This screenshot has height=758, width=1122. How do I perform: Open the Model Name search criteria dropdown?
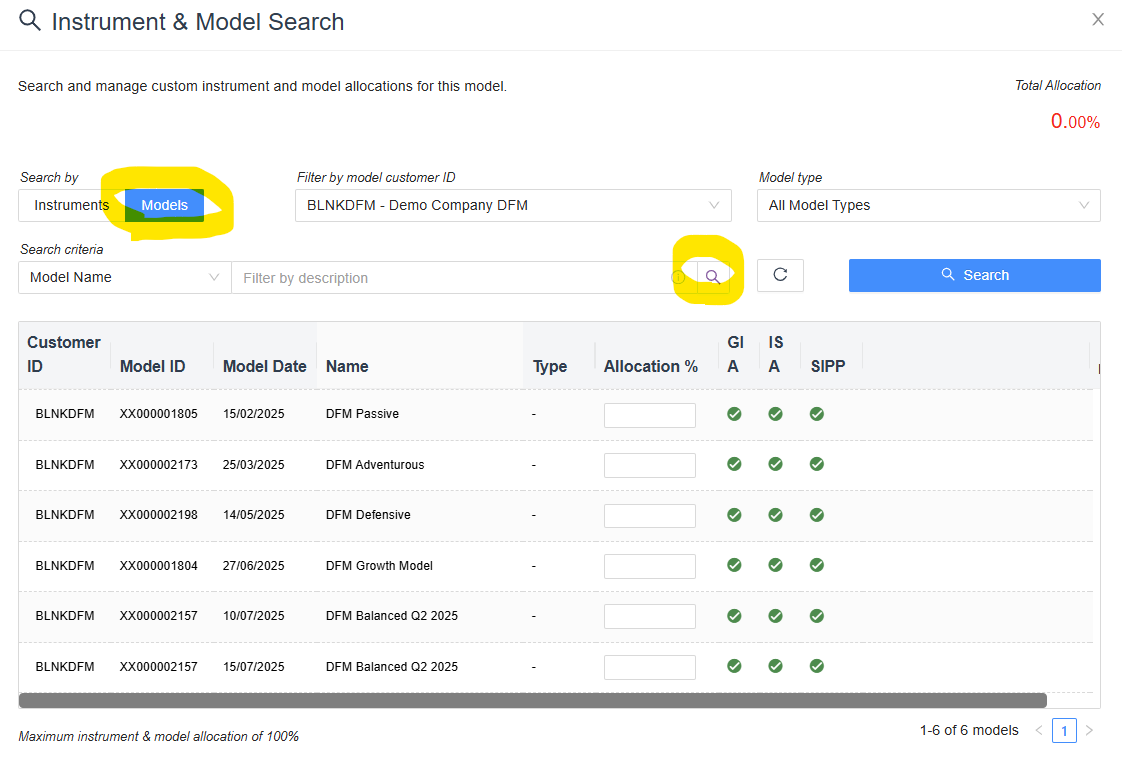pos(124,276)
